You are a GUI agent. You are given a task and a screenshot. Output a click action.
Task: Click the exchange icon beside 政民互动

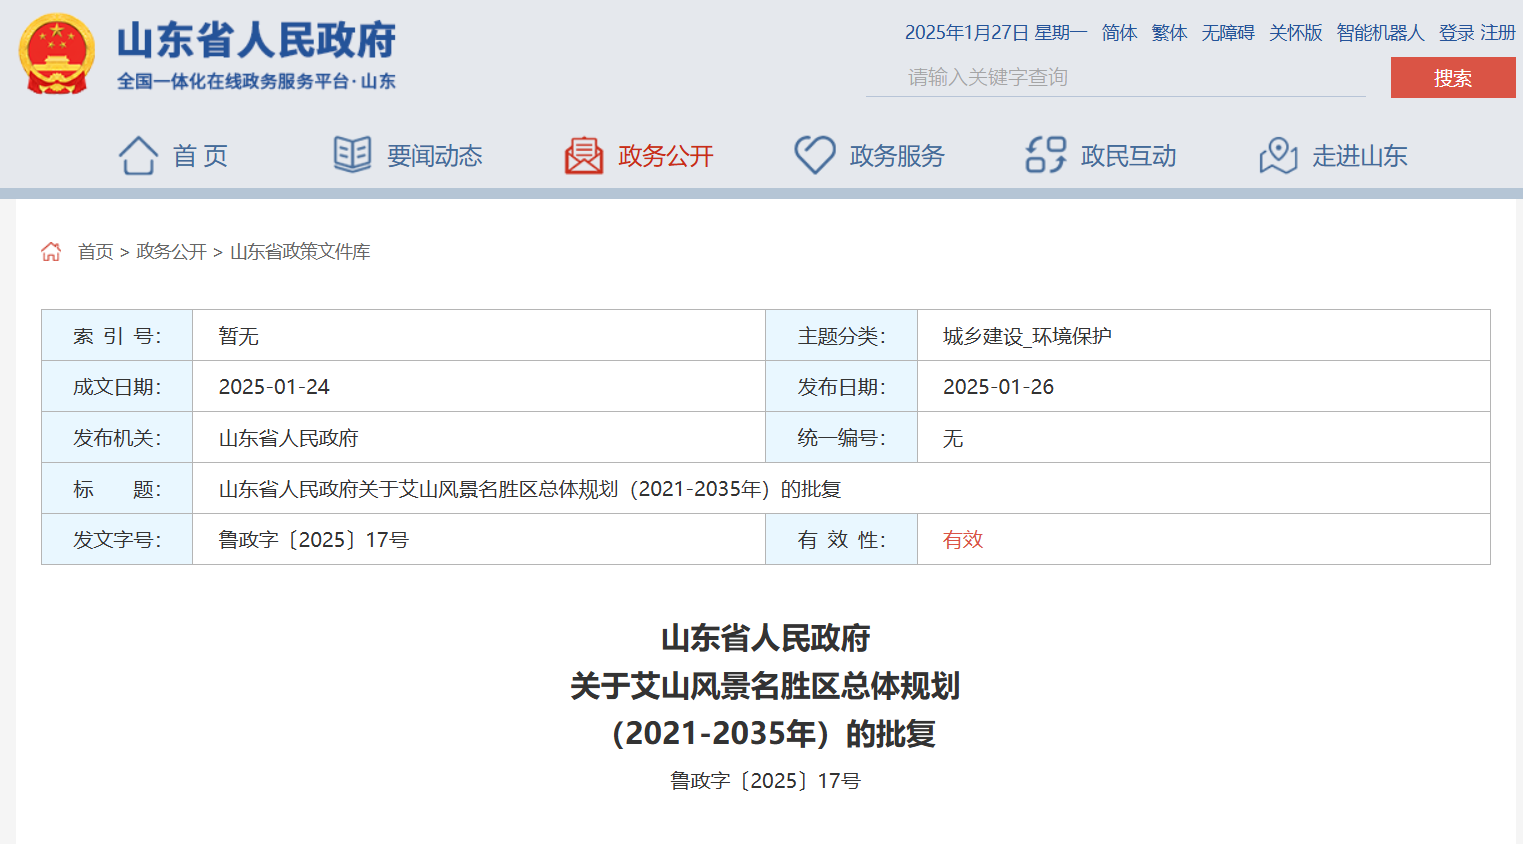(1046, 155)
